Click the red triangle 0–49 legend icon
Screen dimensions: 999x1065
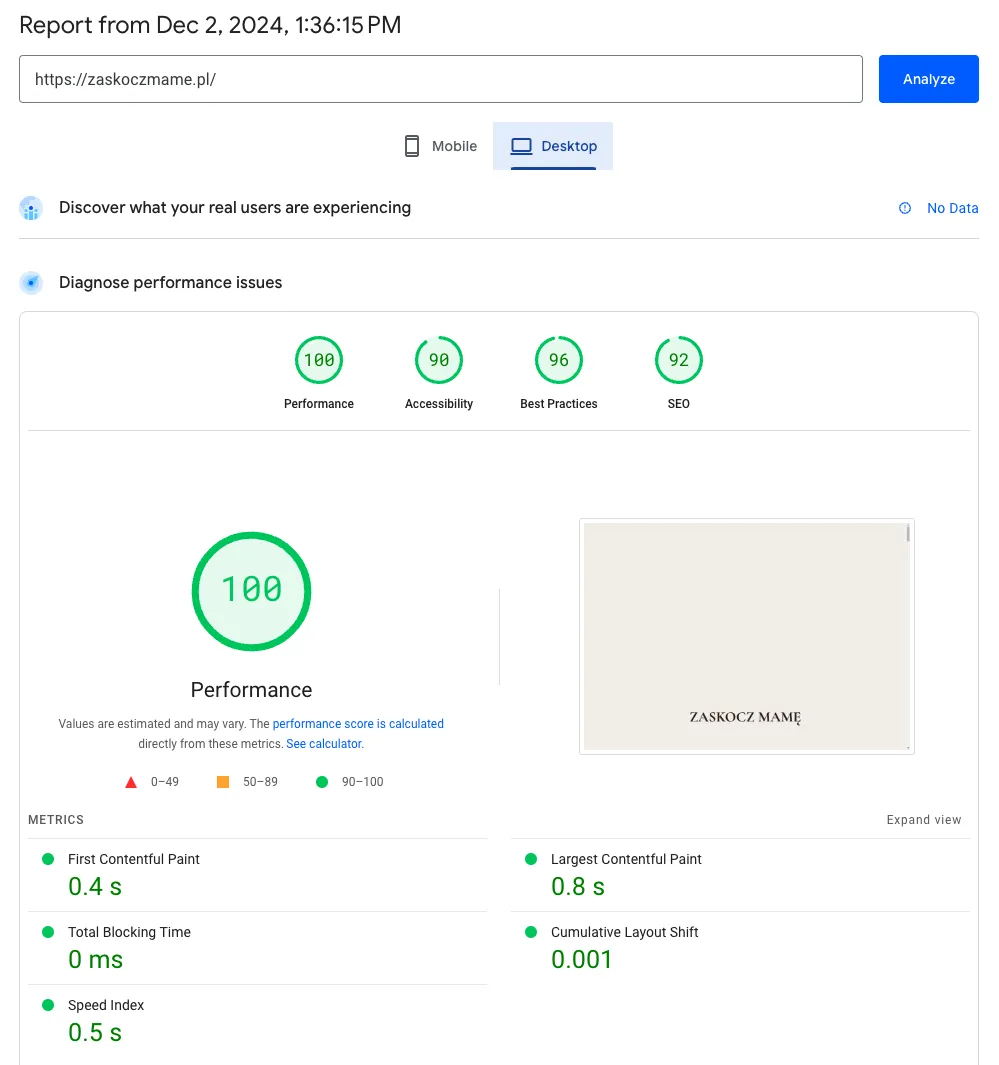(x=131, y=782)
